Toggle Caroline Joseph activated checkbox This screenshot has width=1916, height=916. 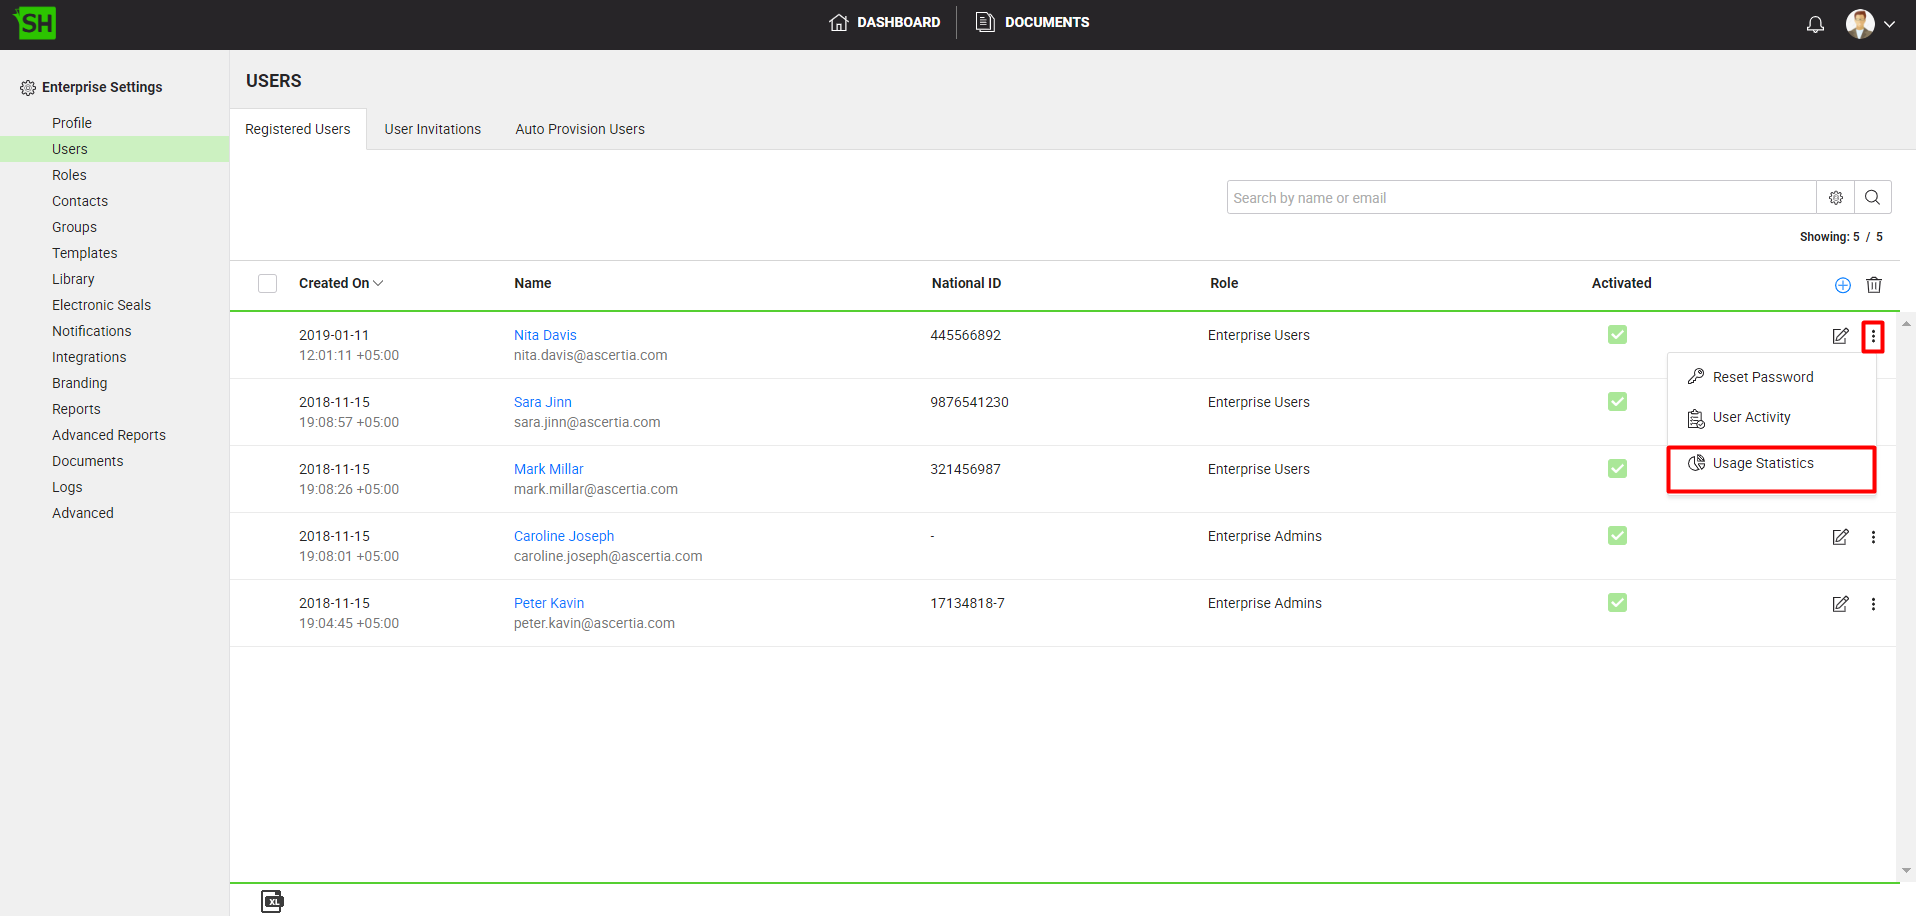click(x=1617, y=536)
